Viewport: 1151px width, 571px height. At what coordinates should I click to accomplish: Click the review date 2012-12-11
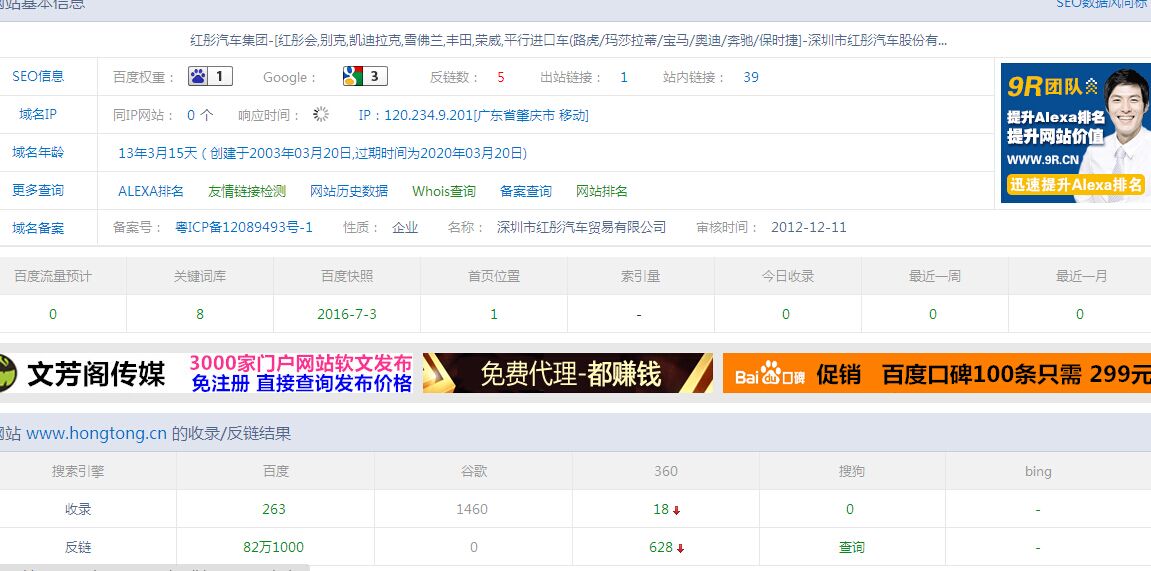click(x=809, y=228)
